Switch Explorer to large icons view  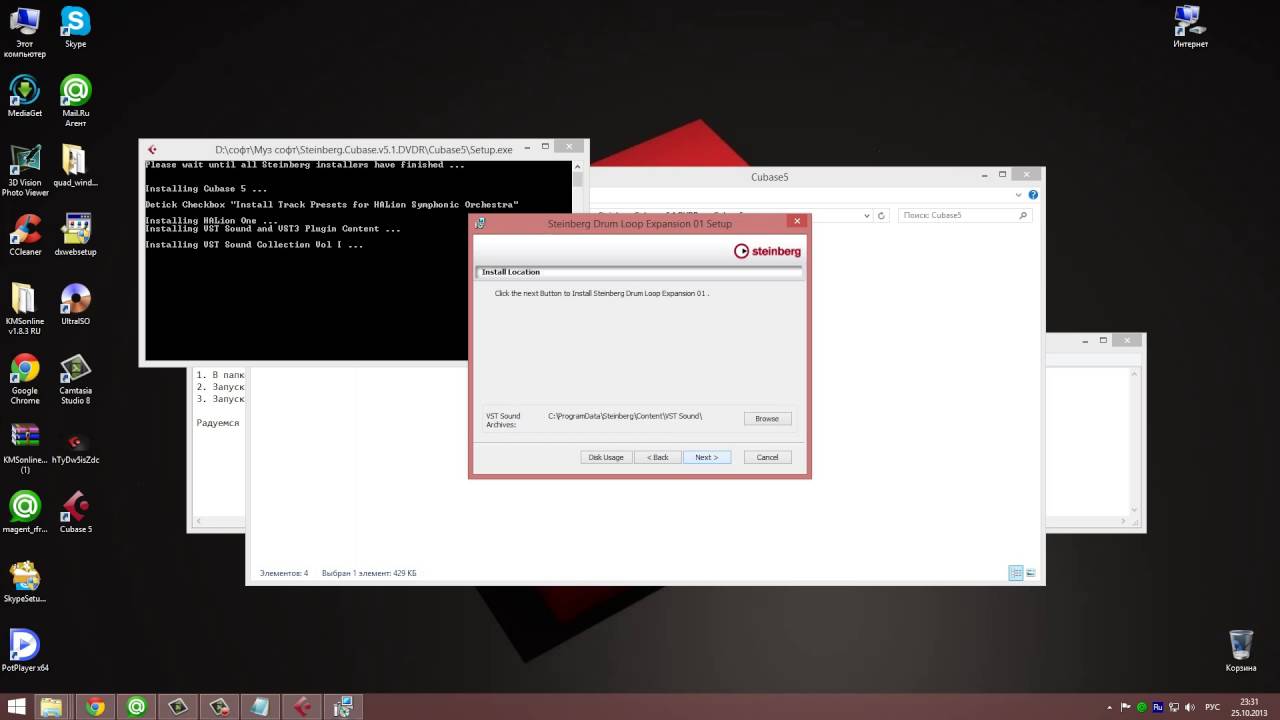click(x=1031, y=573)
